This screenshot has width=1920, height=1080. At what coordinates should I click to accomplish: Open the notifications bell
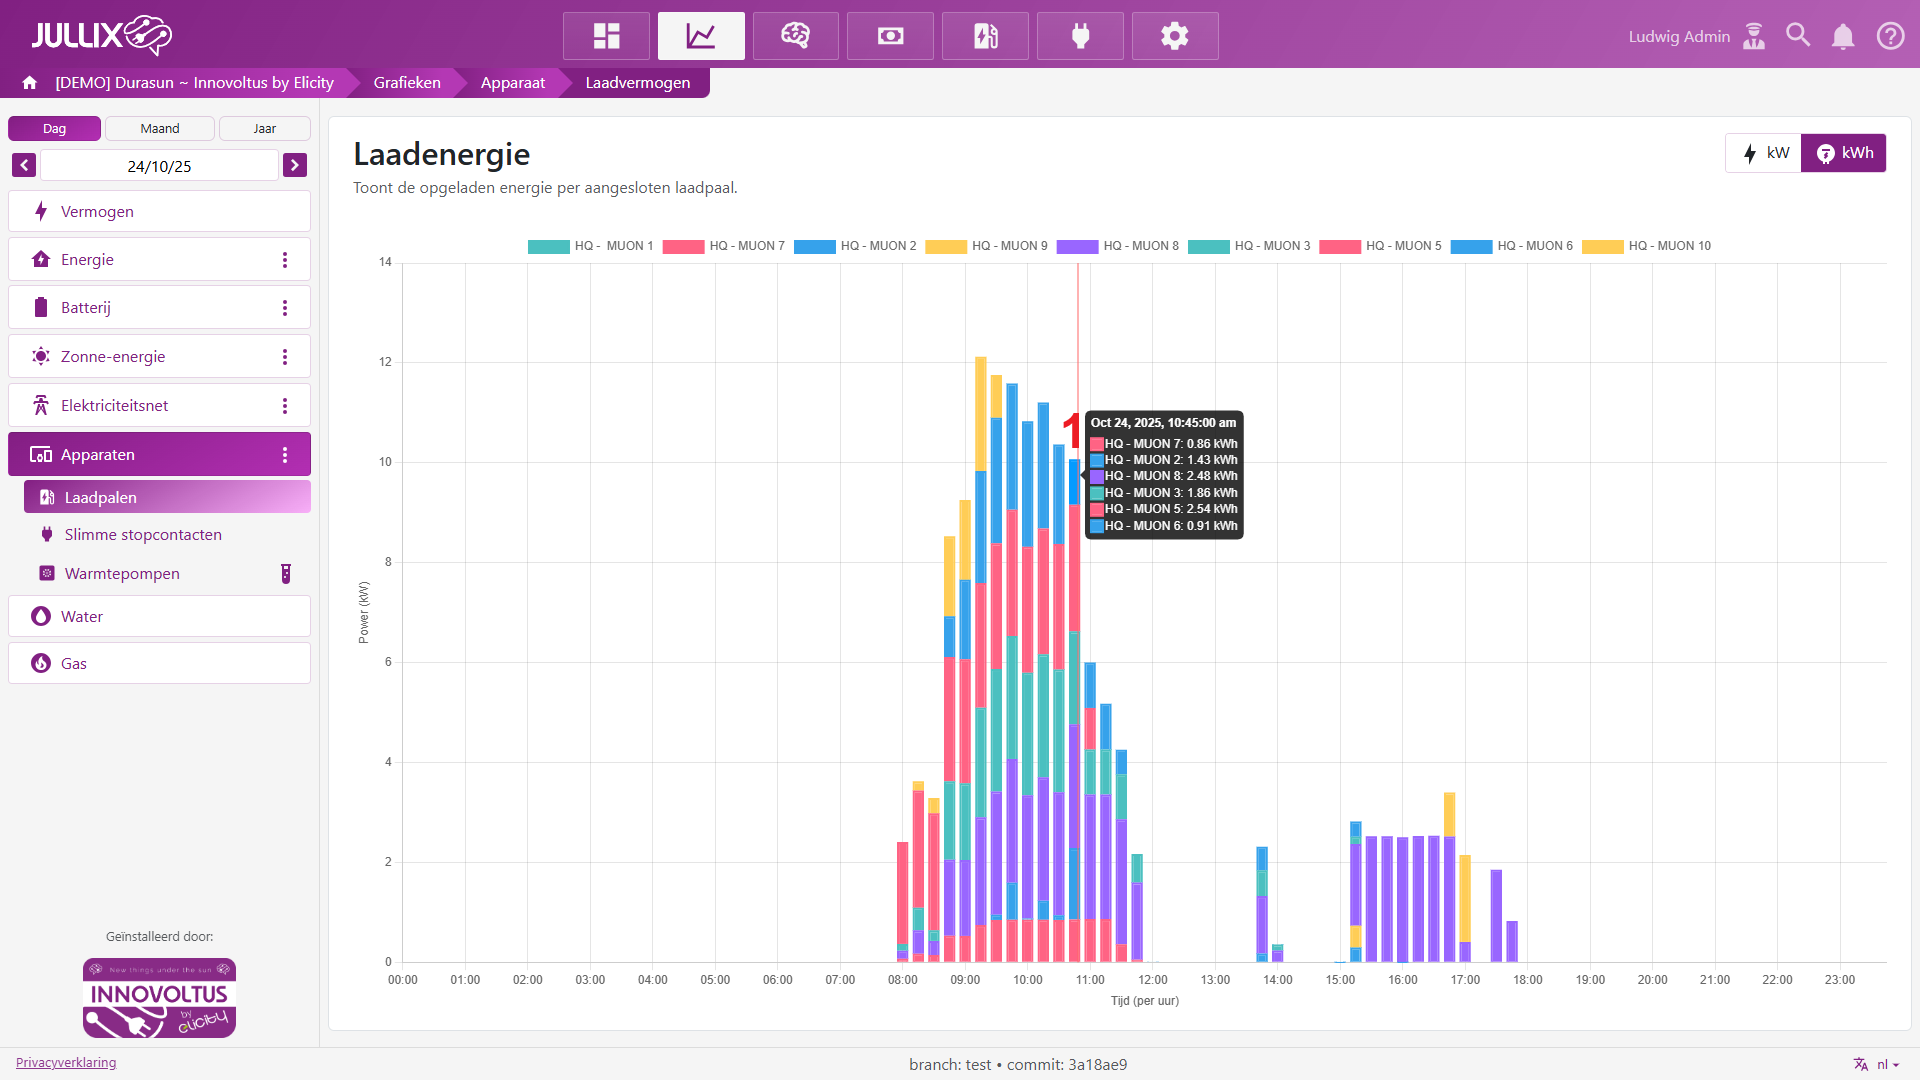tap(1843, 36)
